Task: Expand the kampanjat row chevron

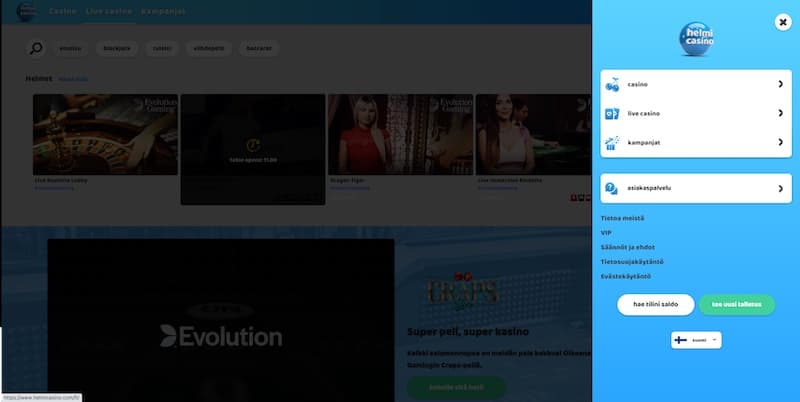Action: pyautogui.click(x=780, y=142)
